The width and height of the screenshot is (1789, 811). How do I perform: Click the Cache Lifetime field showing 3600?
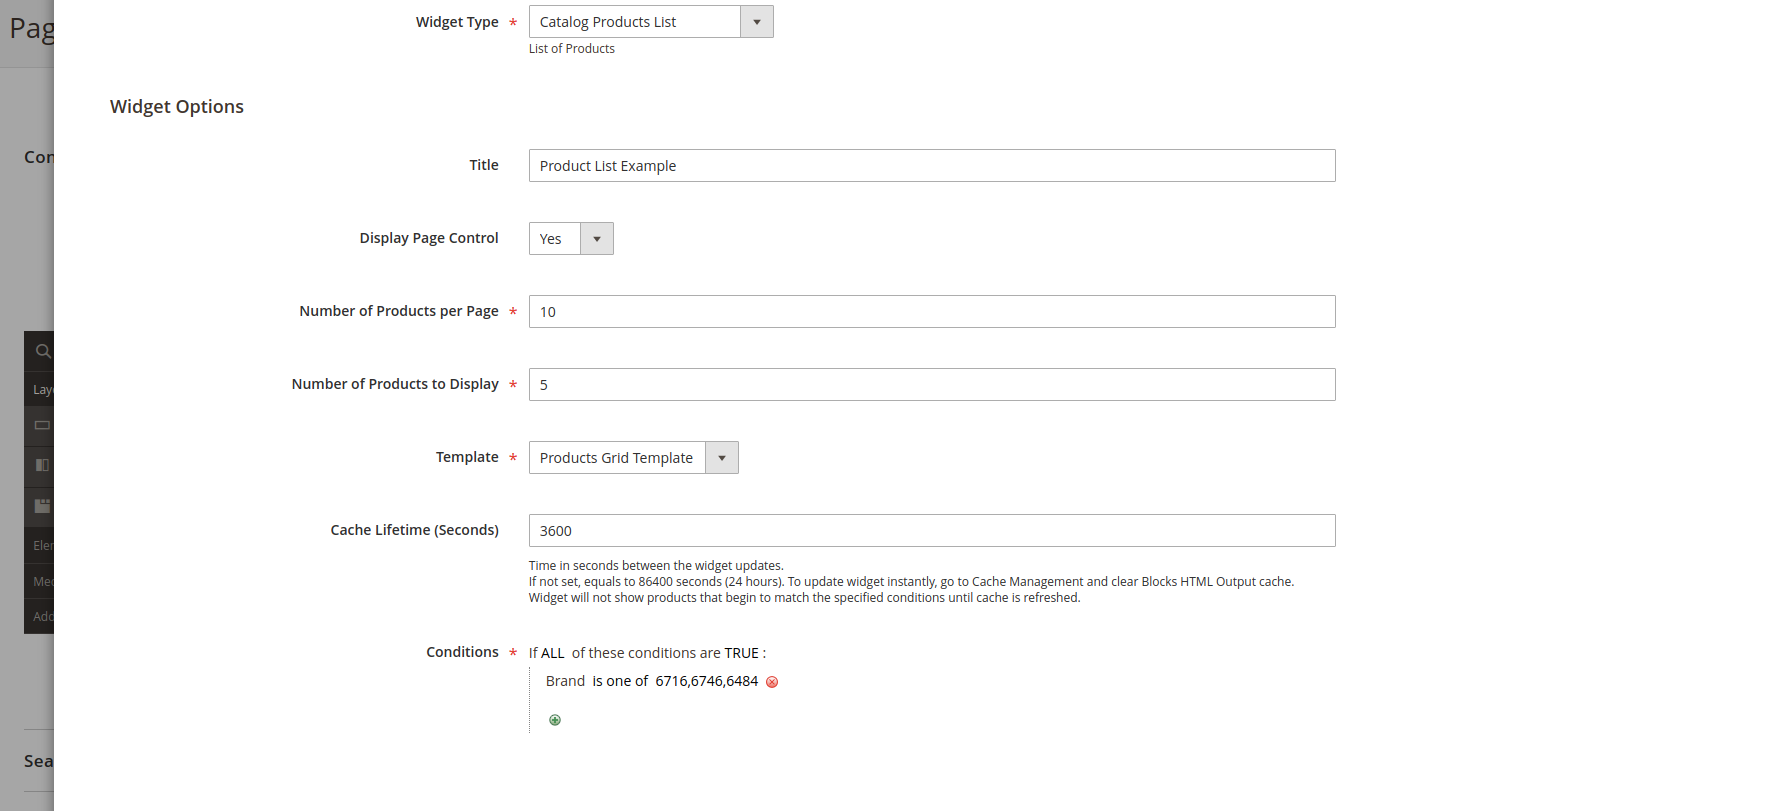931,530
